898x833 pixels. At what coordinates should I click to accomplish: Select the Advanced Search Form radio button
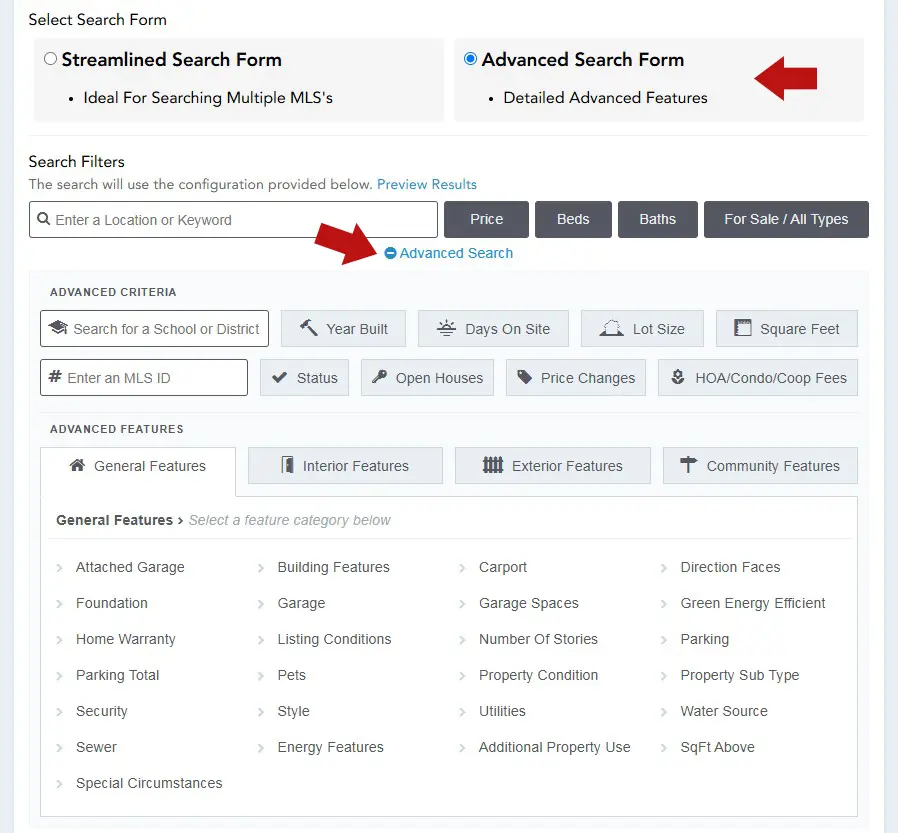point(470,58)
